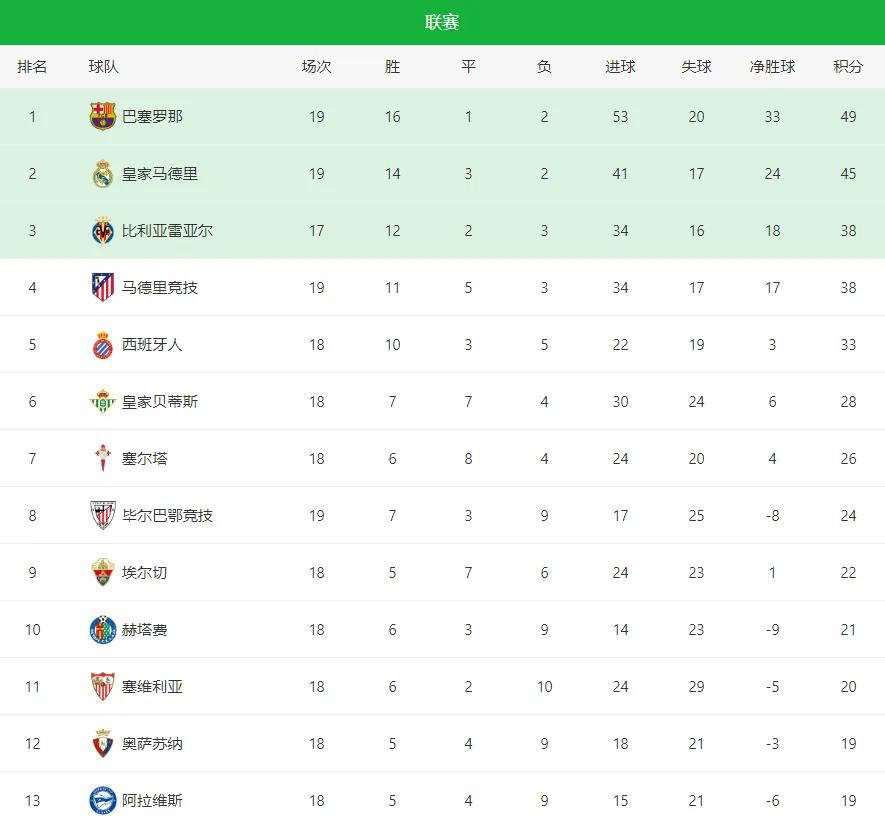Image resolution: width=885 pixels, height=822 pixels.
Task: Click the Alavés crest icon
Action: [x=103, y=800]
